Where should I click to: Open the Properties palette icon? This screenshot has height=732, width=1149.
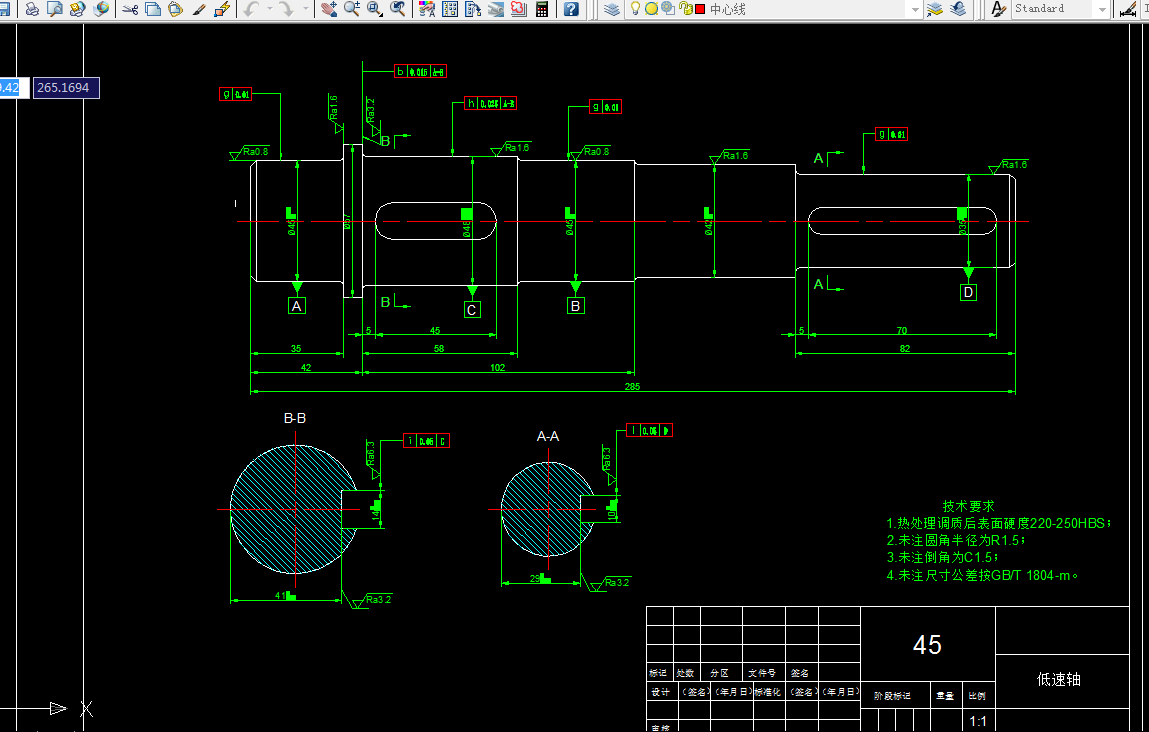[x=427, y=9]
